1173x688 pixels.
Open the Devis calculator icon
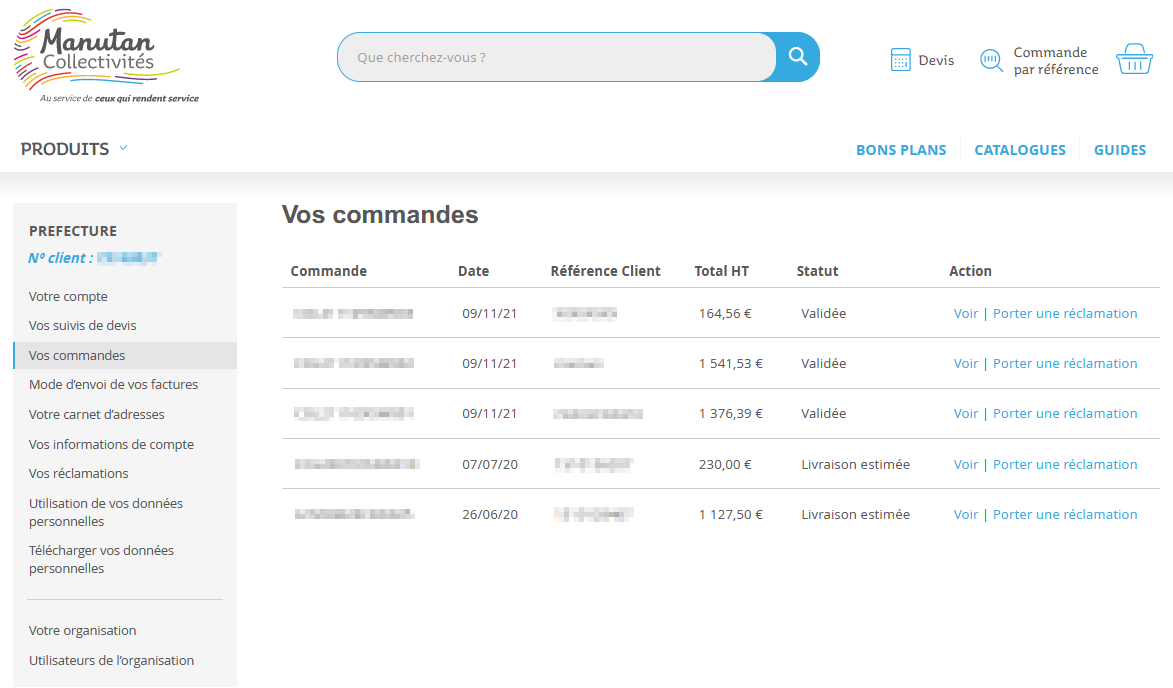click(901, 59)
